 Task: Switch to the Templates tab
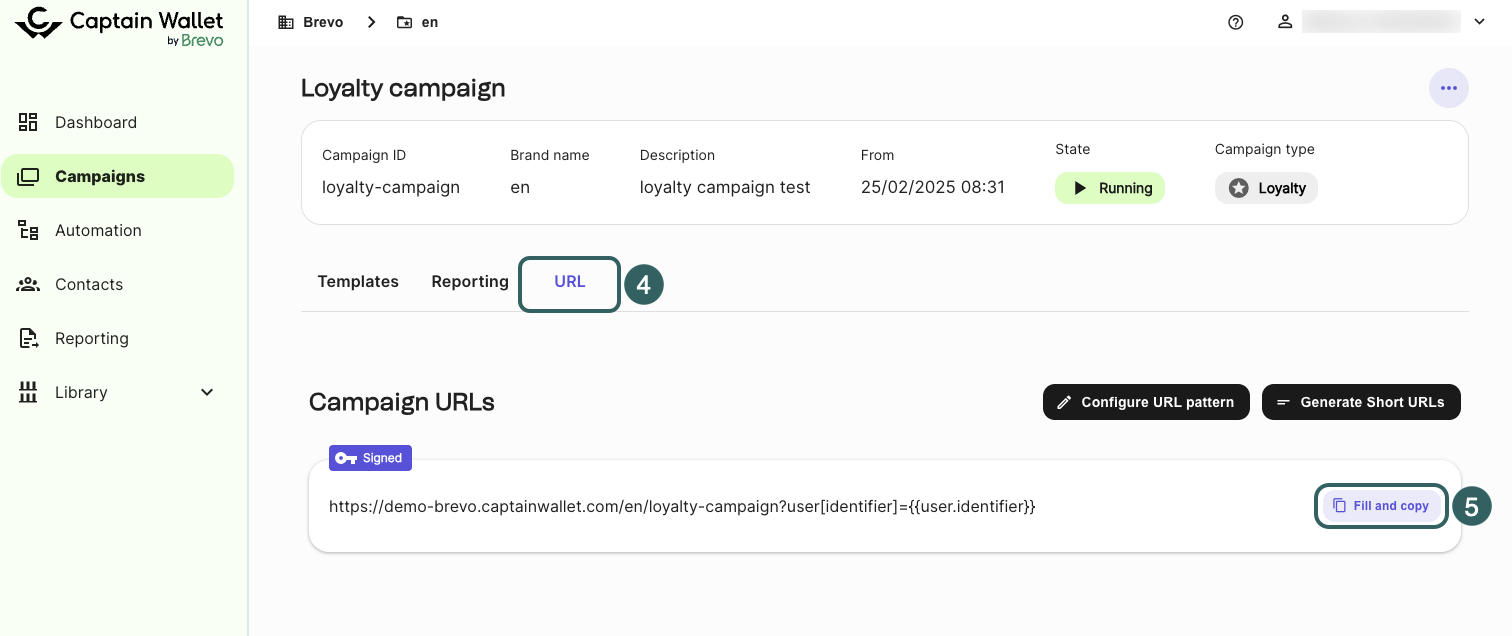pyautogui.click(x=358, y=282)
